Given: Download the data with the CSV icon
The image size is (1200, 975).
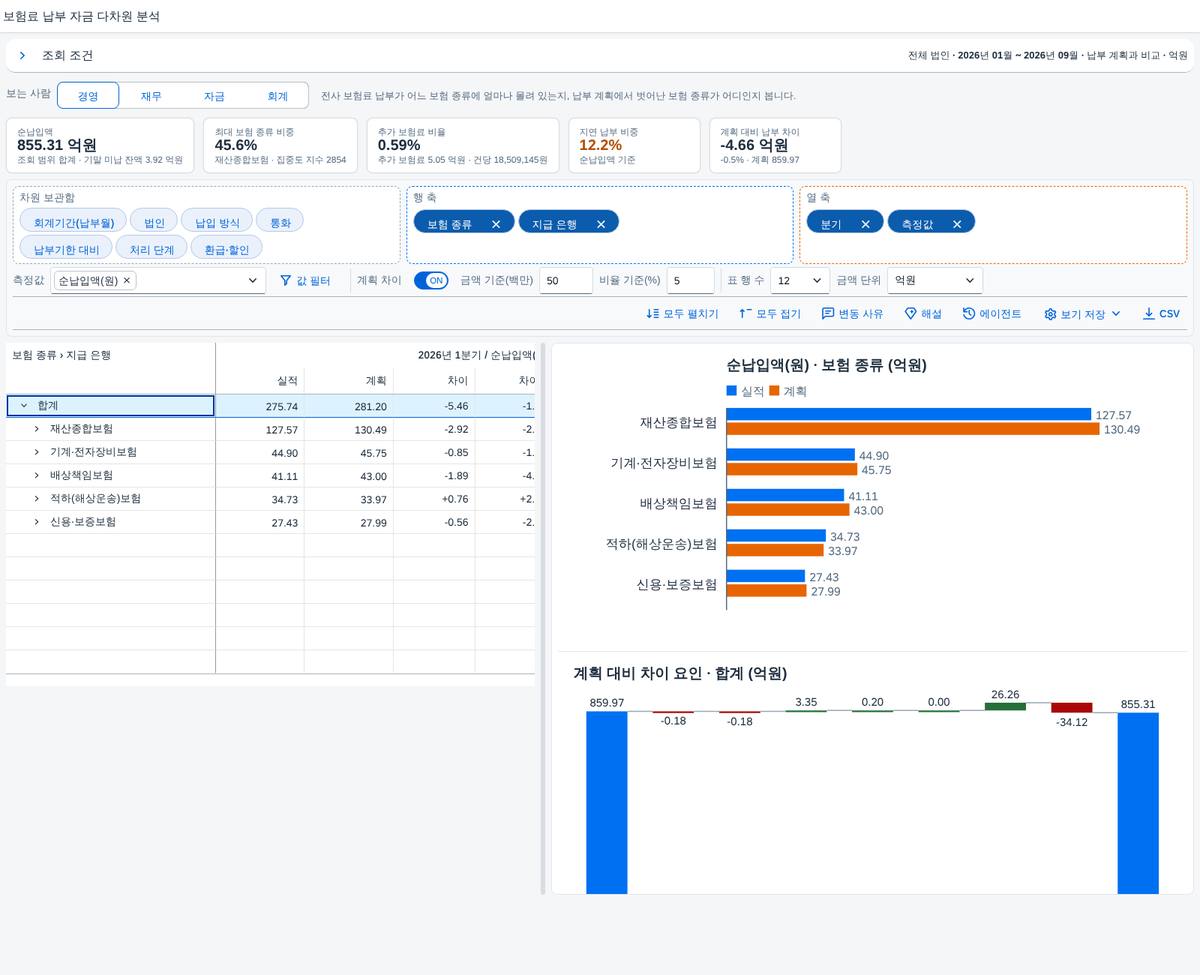Looking at the screenshot, I should pyautogui.click(x=1161, y=314).
